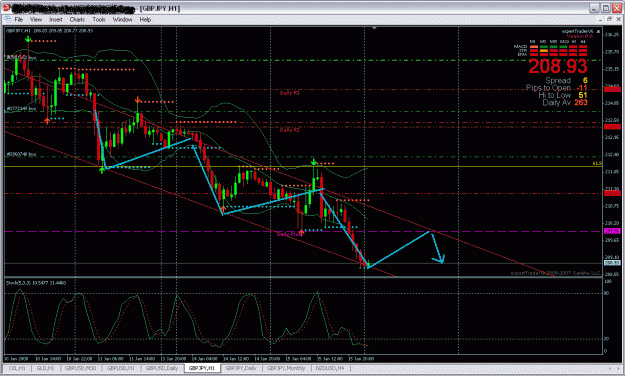Viewport: 625px width, 376px height.
Task: Open the File menu
Action: 18,20
